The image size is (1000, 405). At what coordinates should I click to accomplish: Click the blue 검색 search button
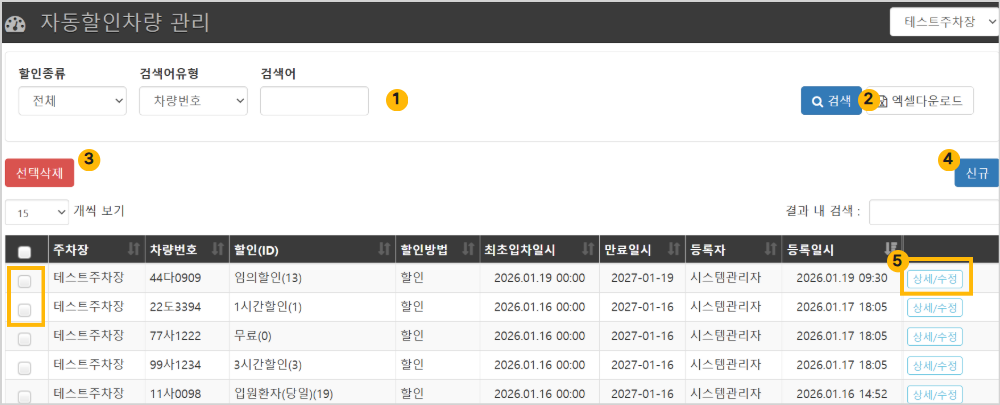[x=831, y=101]
